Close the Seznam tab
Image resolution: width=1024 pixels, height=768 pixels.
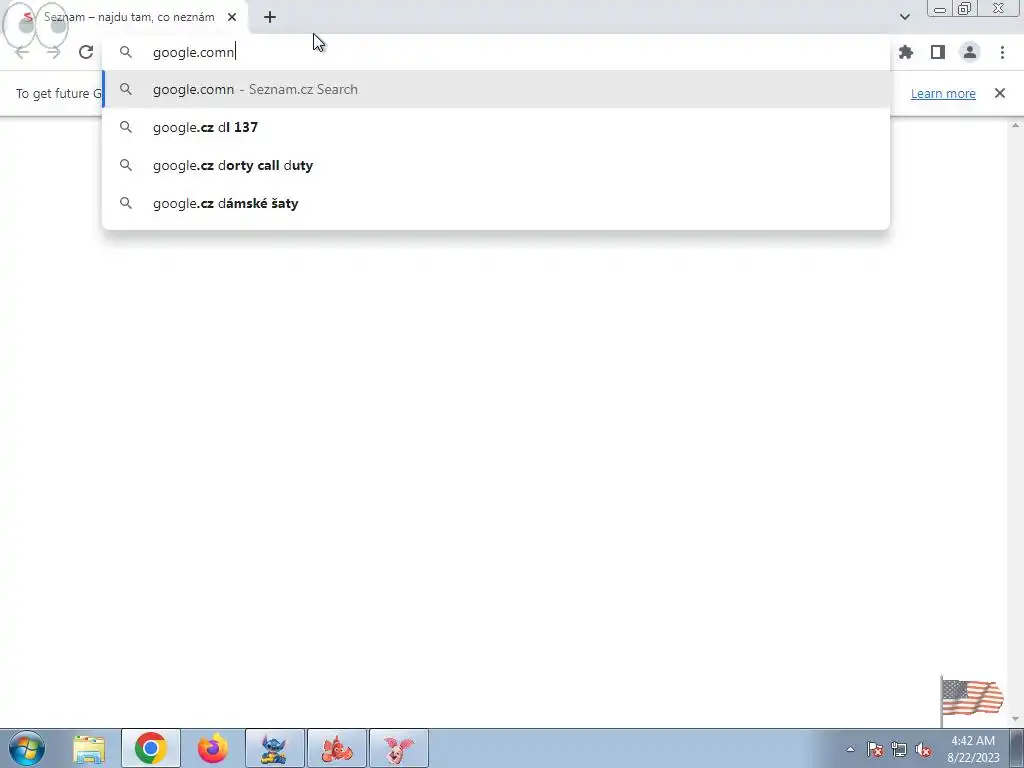[x=232, y=17]
